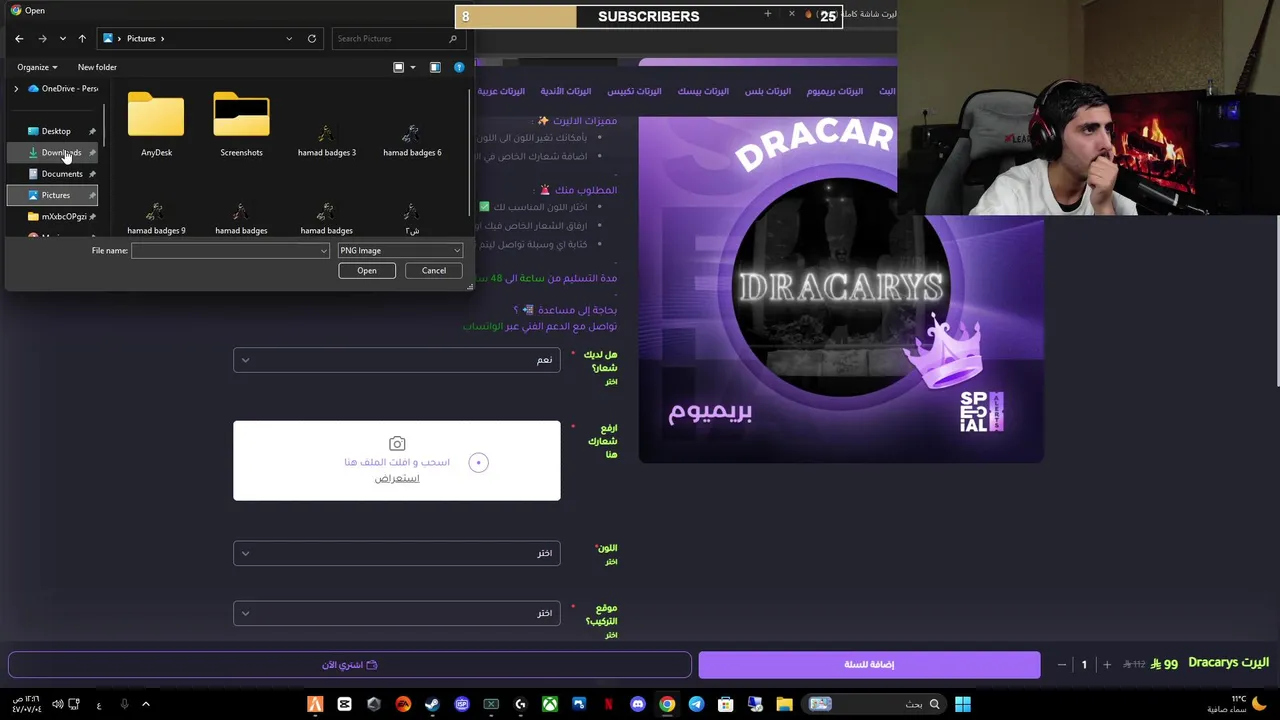Show hidden system tray icons

coord(145,704)
